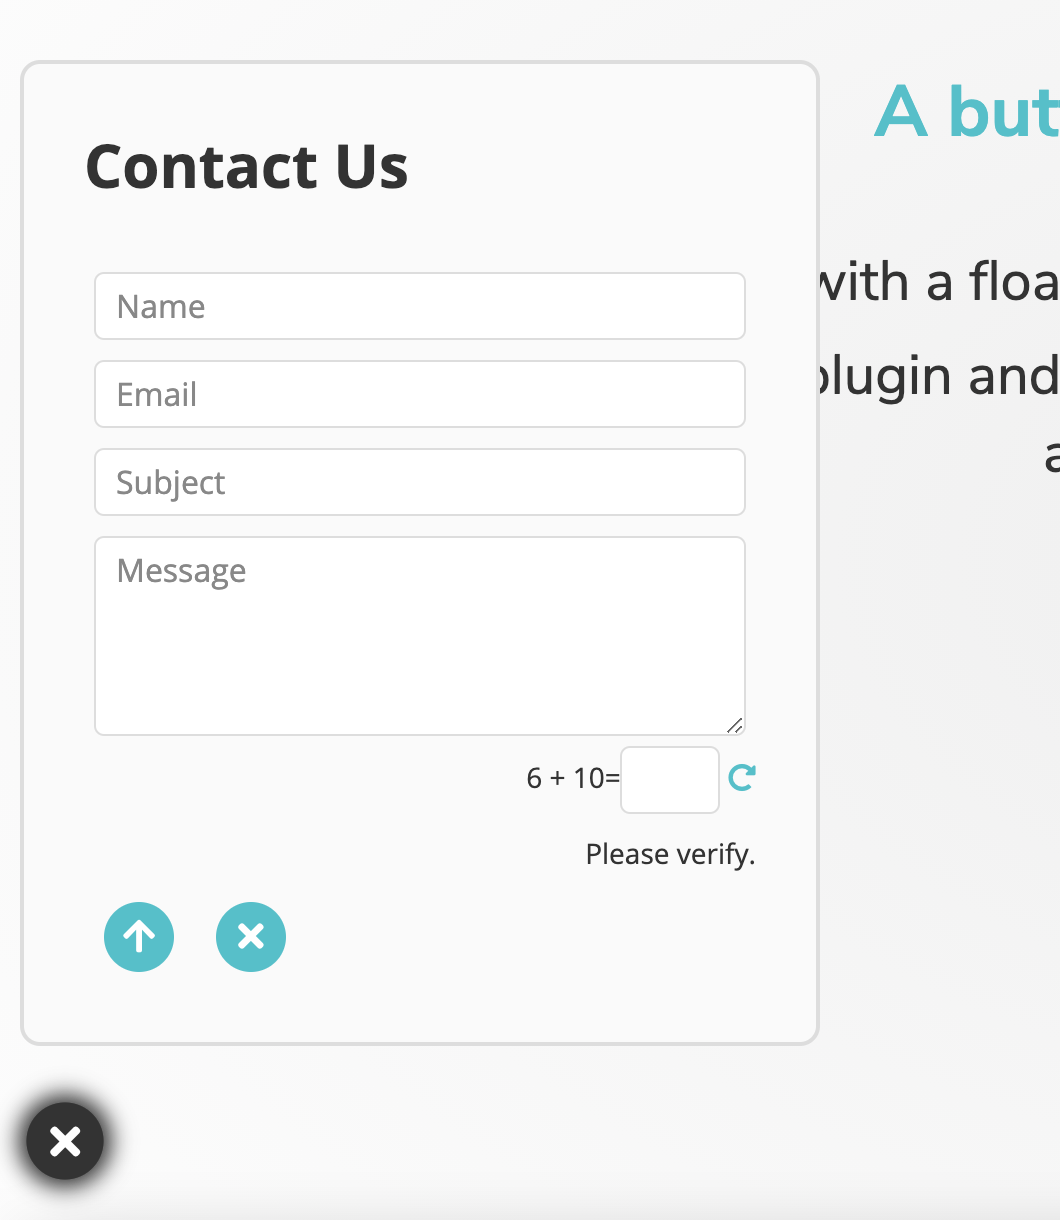Click the "with a floa" paragraph line

[939, 282]
